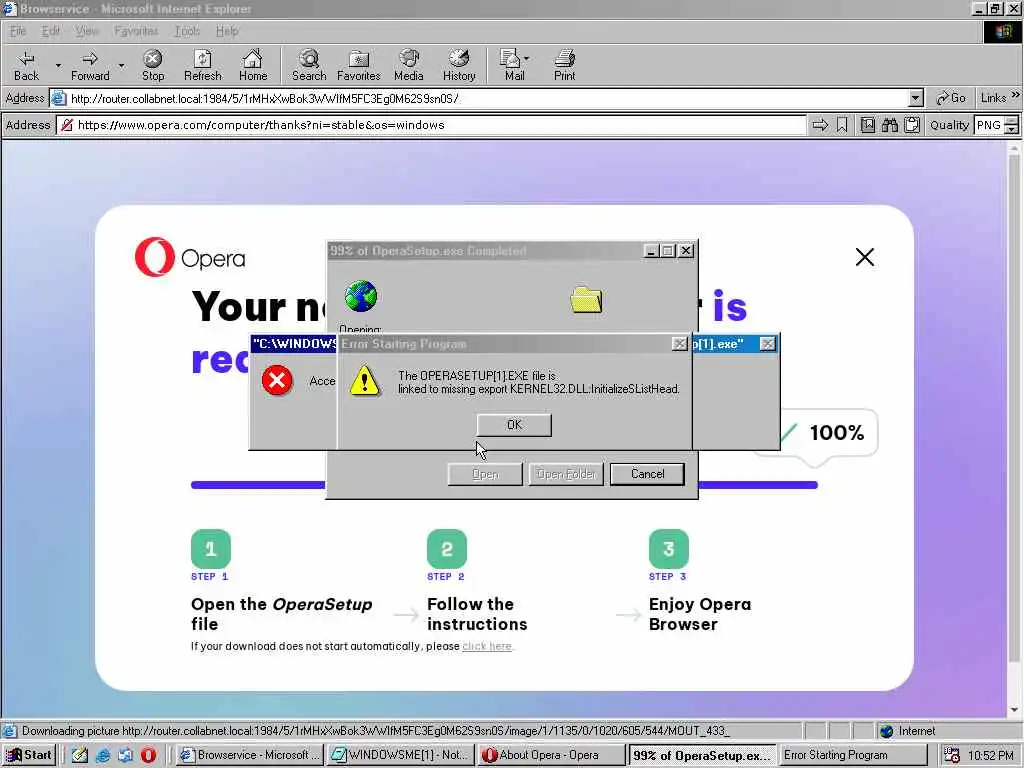Click the Show Desktop quick launch icon
Screen dimensions: 1024x768
point(80,755)
